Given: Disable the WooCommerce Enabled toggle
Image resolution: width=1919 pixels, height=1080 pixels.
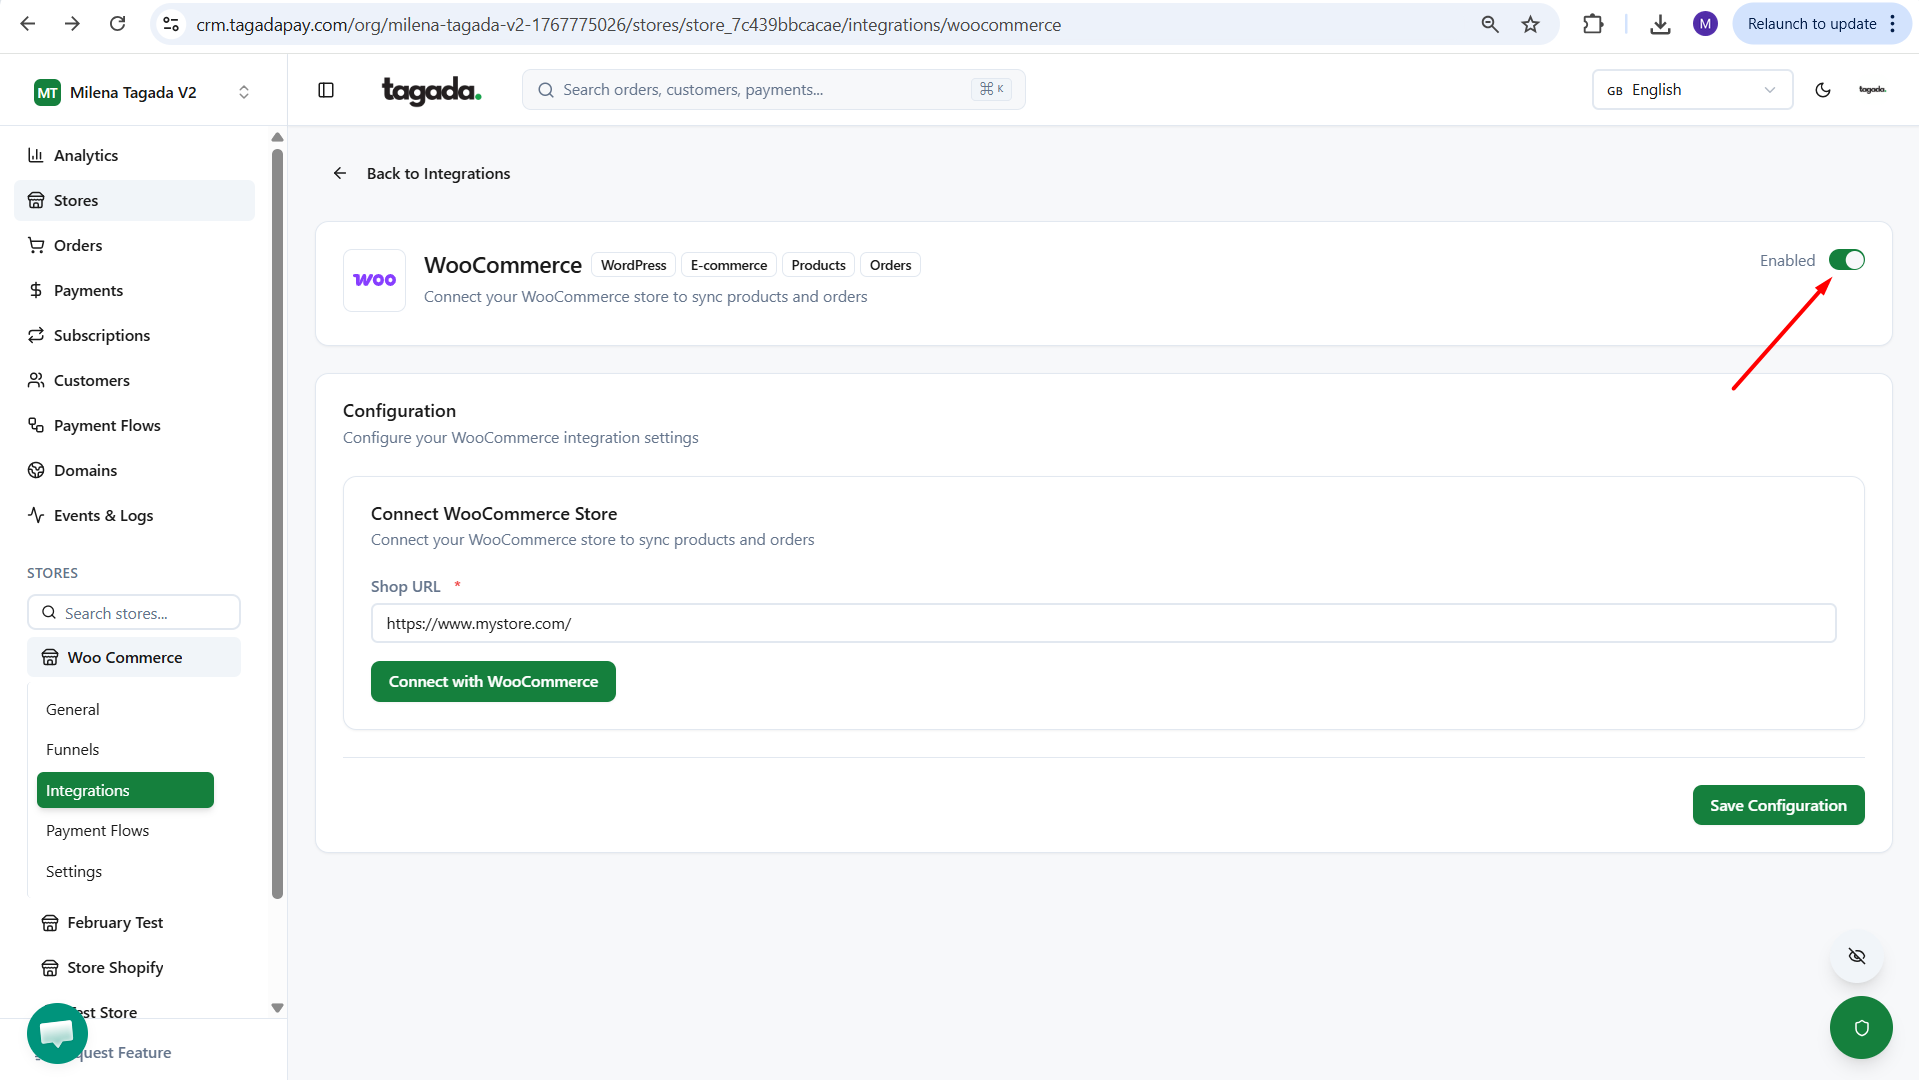Looking at the screenshot, I should (1846, 260).
